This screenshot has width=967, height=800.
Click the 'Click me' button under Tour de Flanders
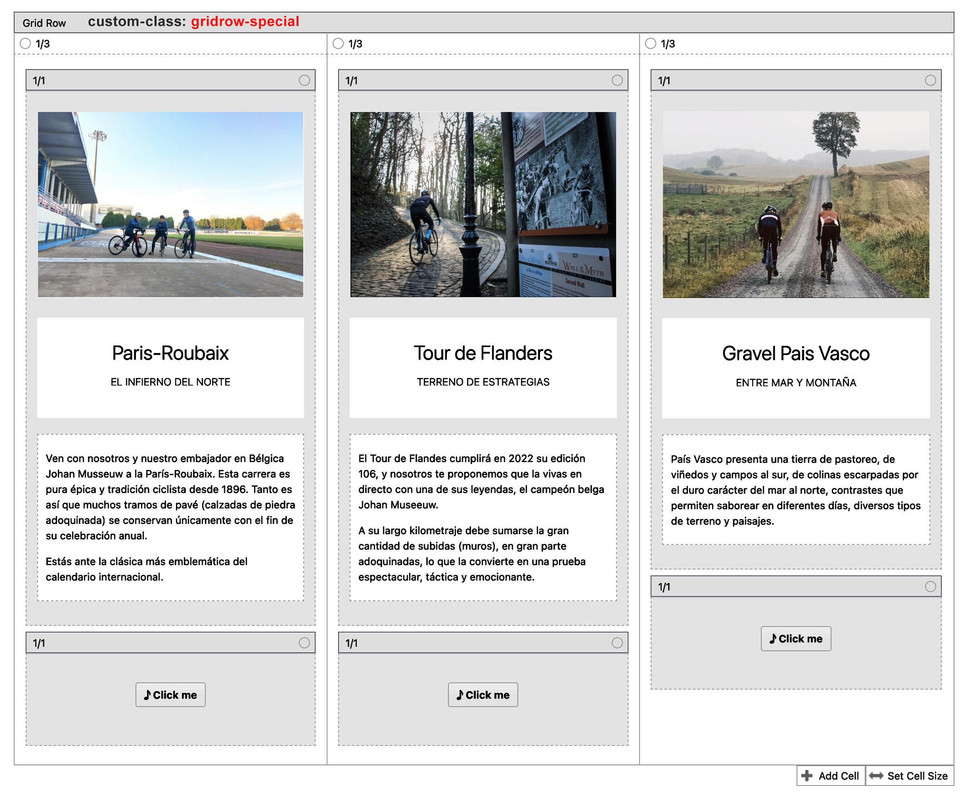click(483, 695)
